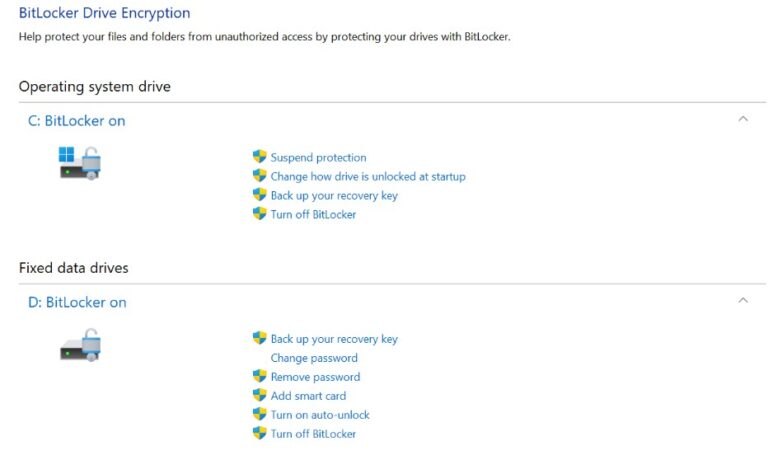Back up the C: drive recovery key

pyautogui.click(x=334, y=196)
